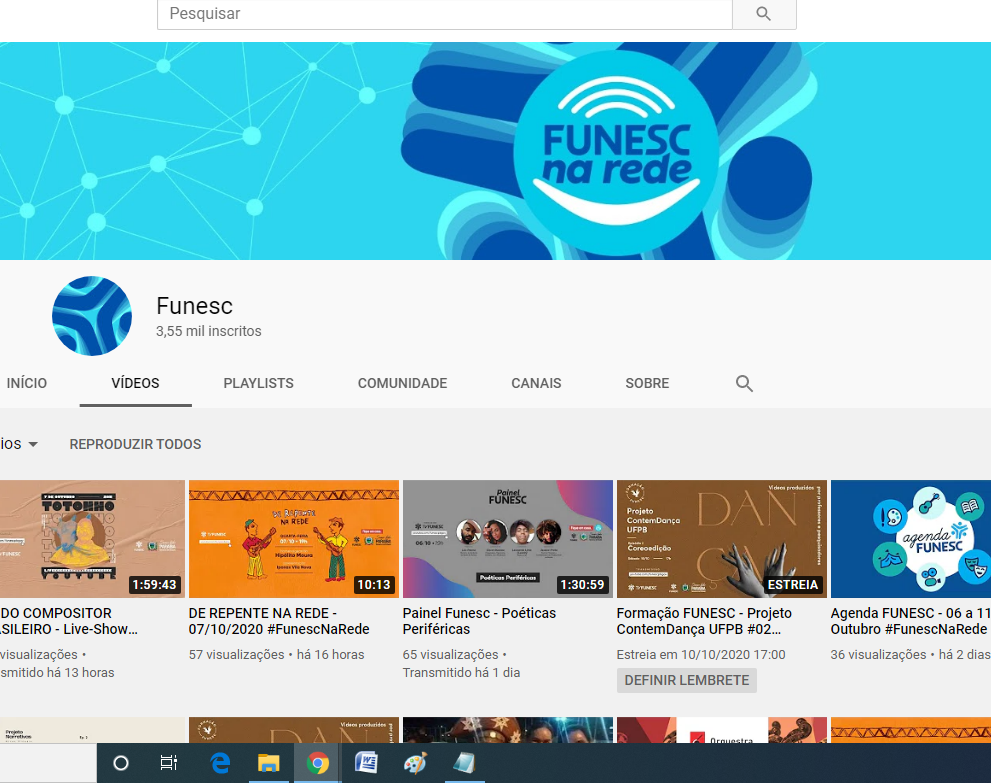The width and height of the screenshot is (991, 783).
Task: Open Microsoft Word from the taskbar
Action: tap(367, 763)
